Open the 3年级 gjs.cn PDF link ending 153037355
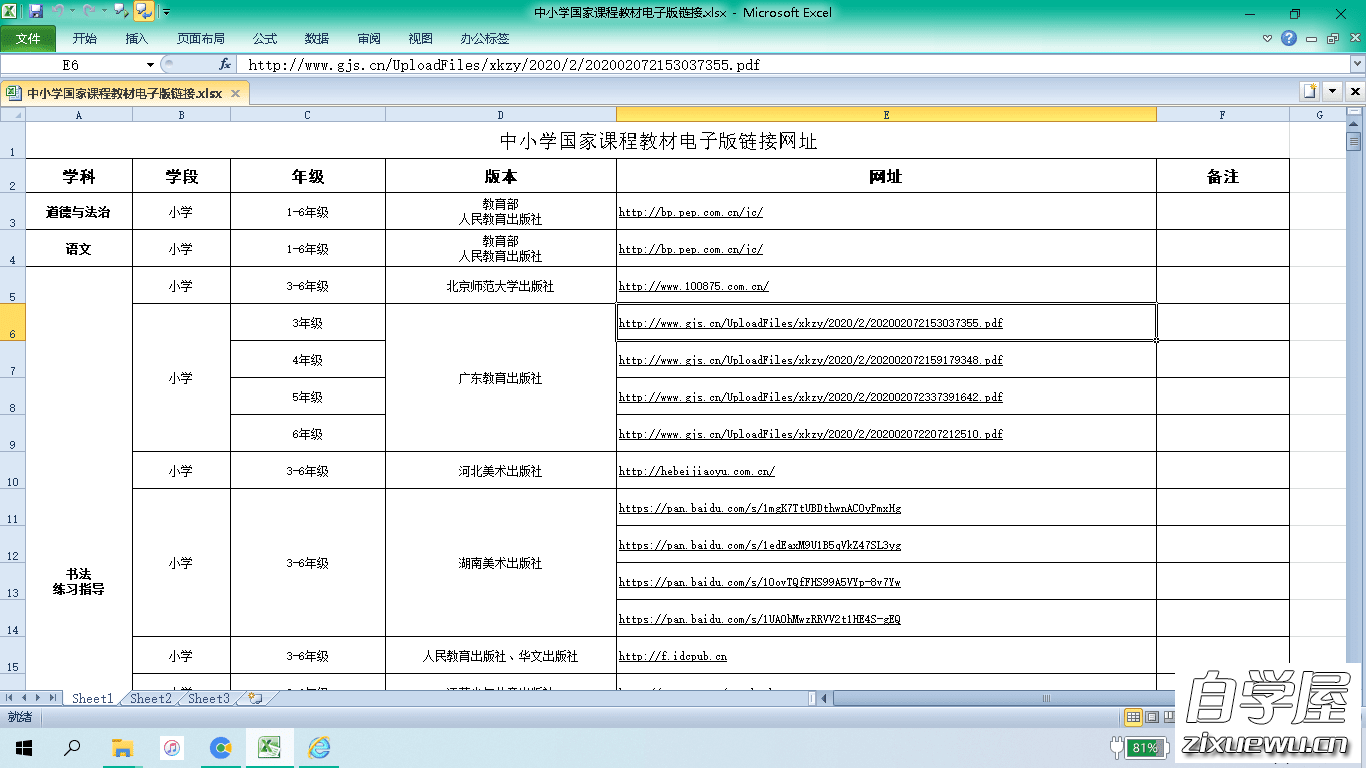This screenshot has width=1366, height=768. tap(811, 323)
